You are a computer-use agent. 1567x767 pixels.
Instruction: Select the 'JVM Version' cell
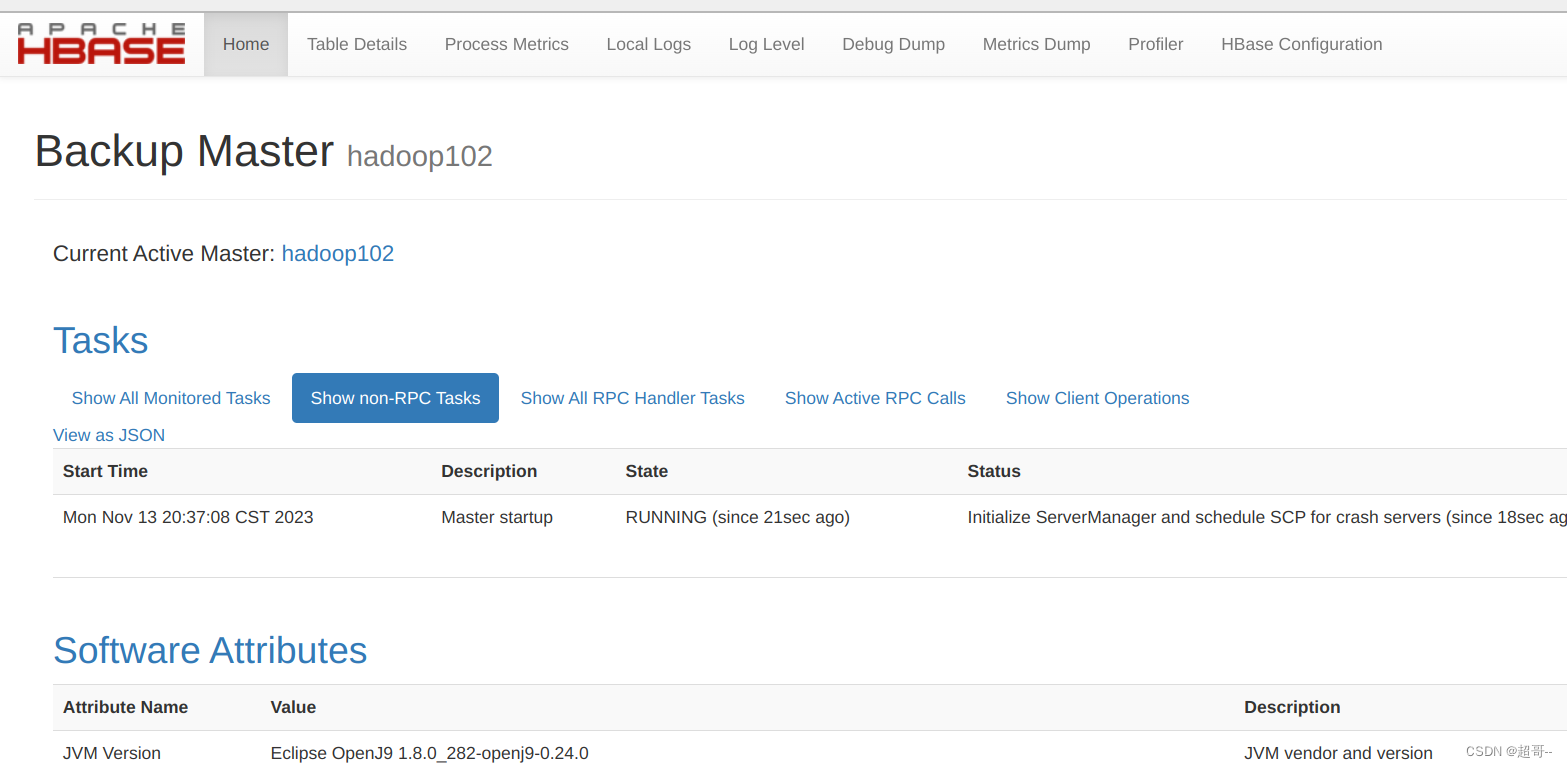112,753
